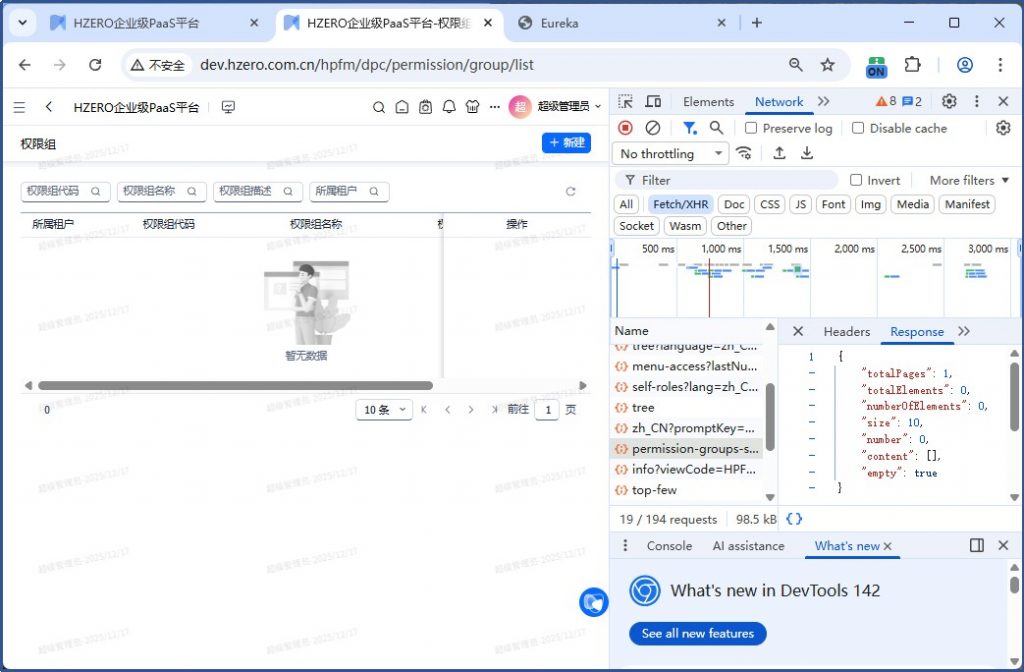Open the DevTools inspect element picker
The image size is (1024, 672).
tap(625, 102)
